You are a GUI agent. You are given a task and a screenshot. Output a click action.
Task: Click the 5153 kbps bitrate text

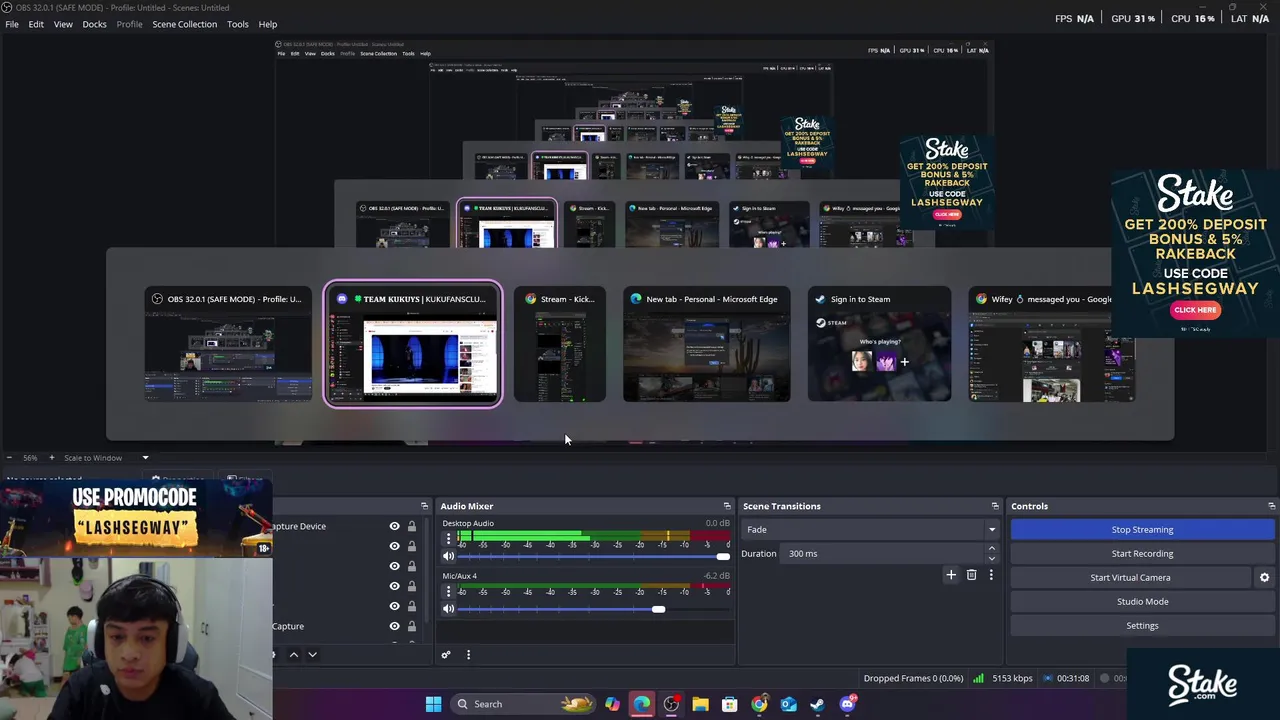pyautogui.click(x=1012, y=678)
